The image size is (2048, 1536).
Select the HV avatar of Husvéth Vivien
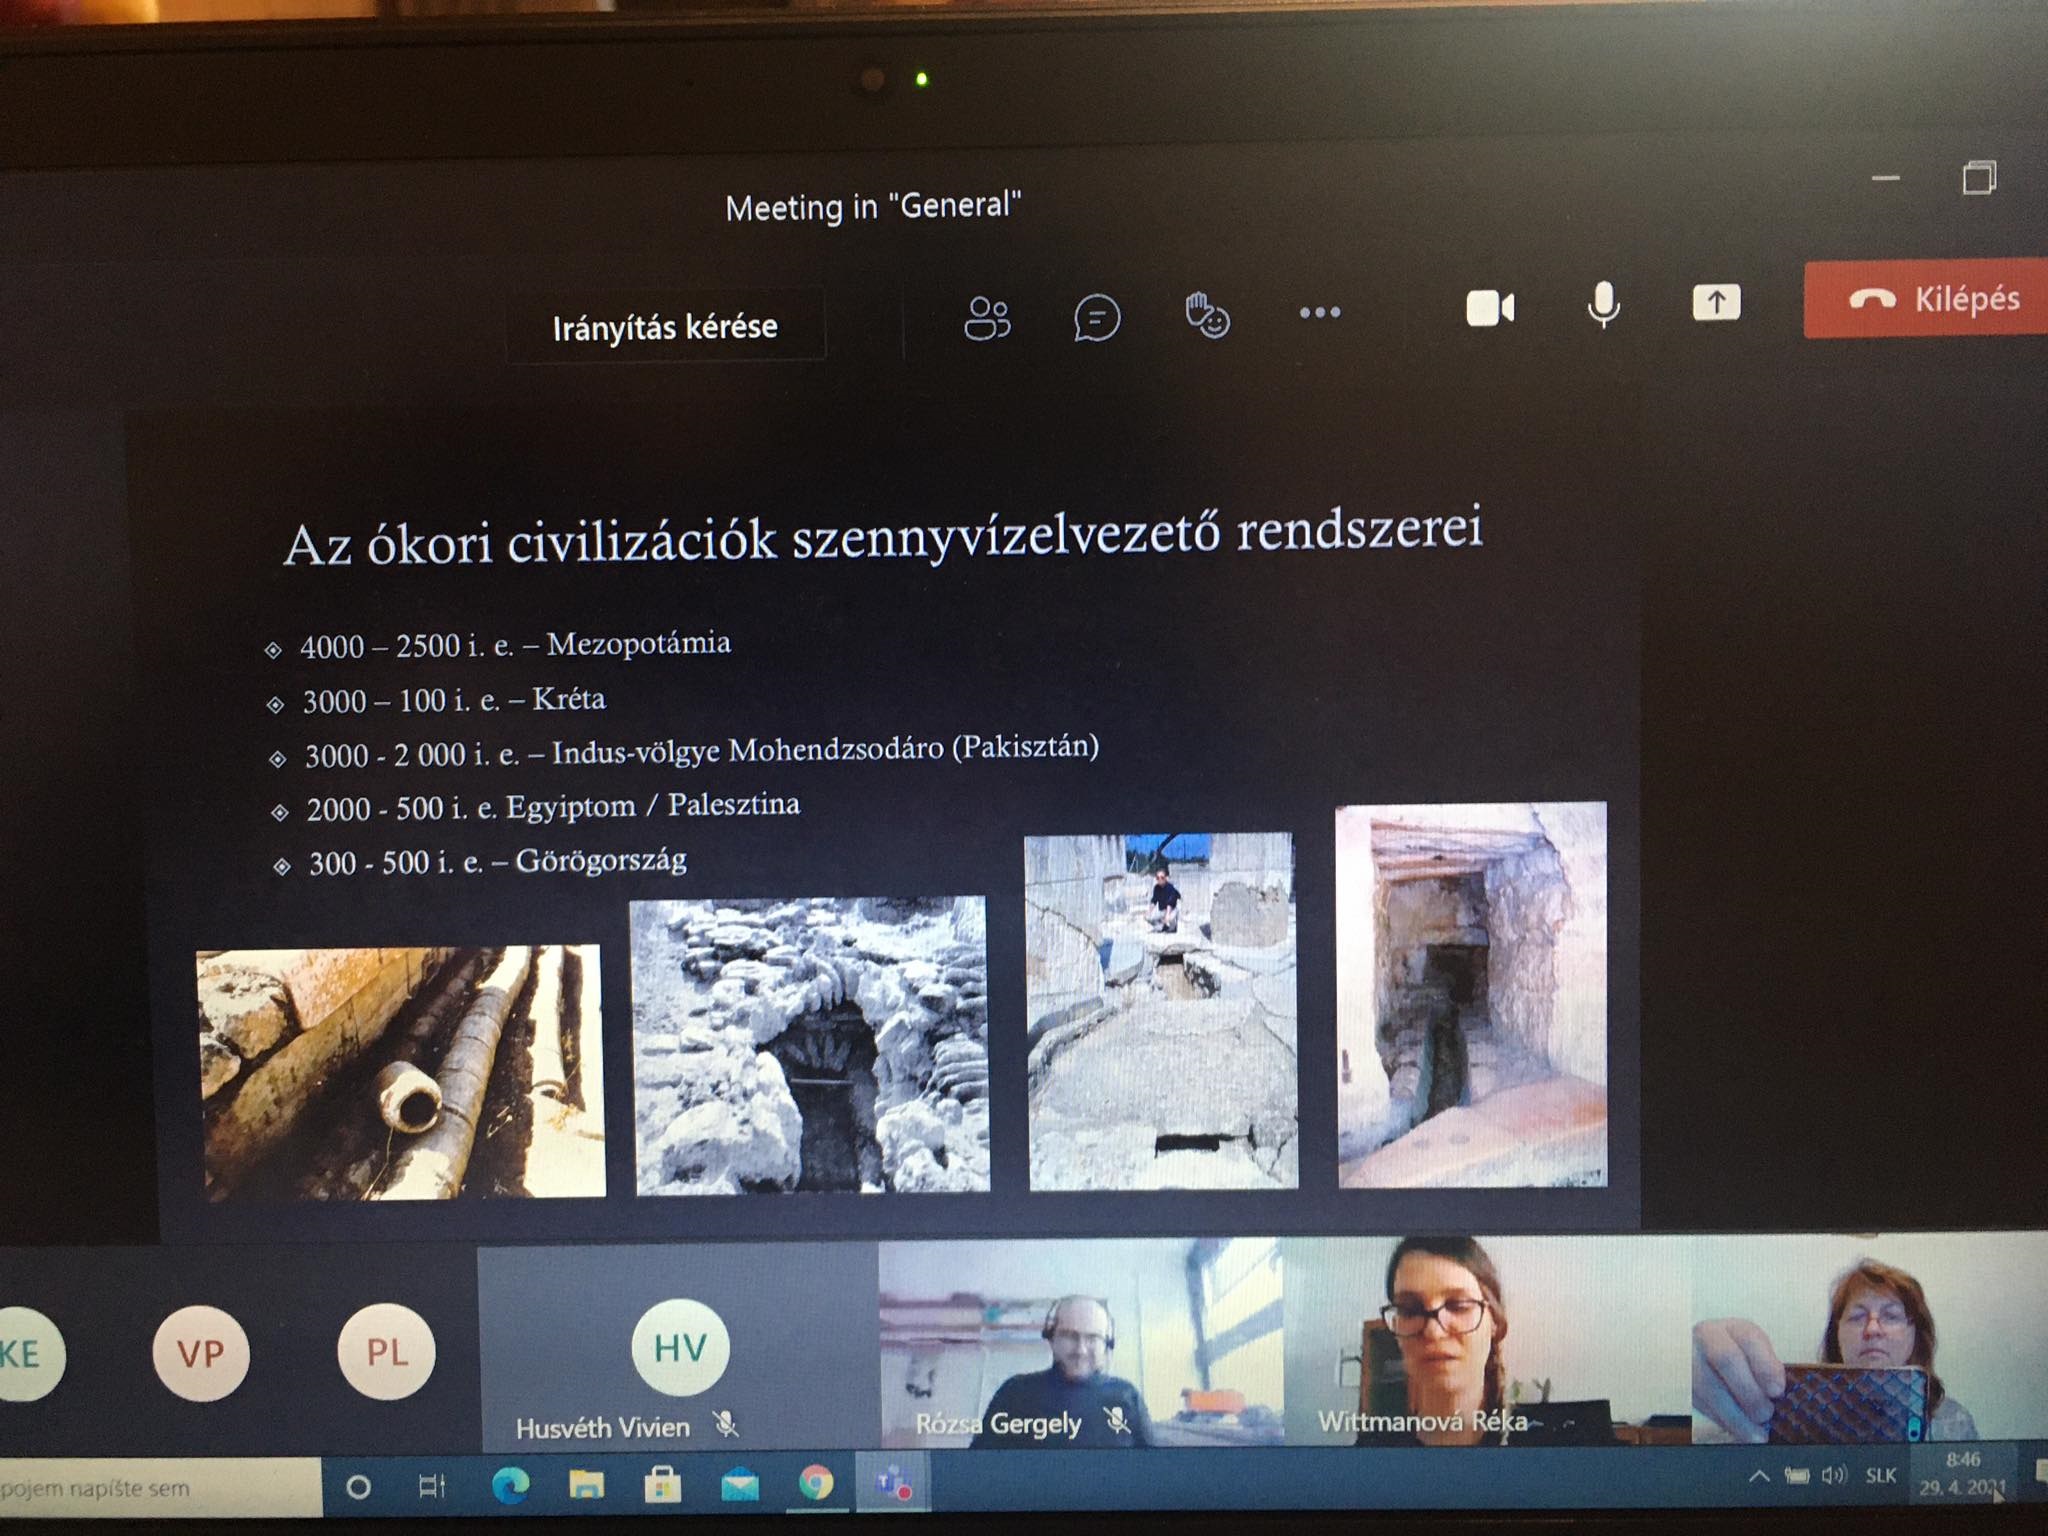point(680,1347)
